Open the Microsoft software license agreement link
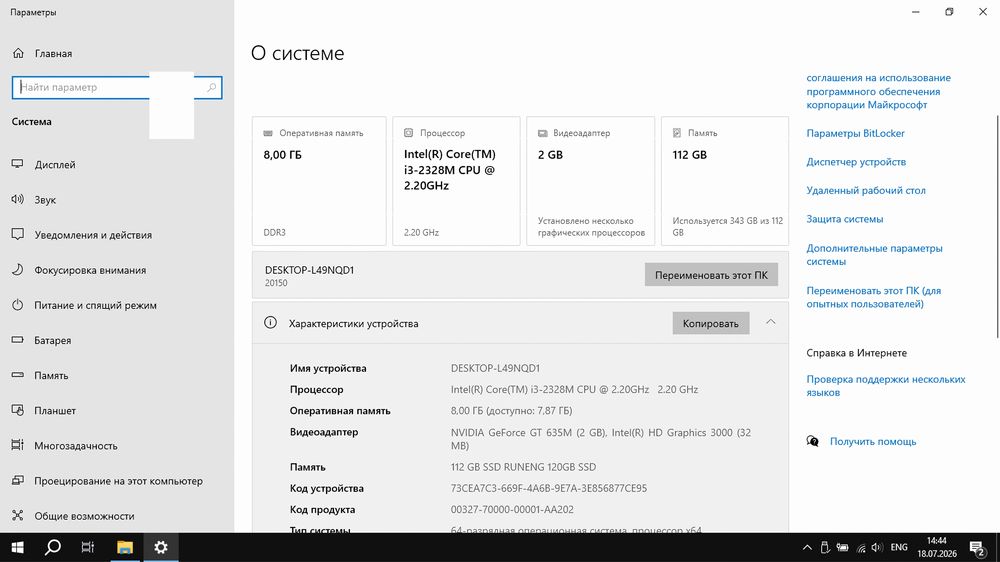The width and height of the screenshot is (1000, 562). [878, 91]
